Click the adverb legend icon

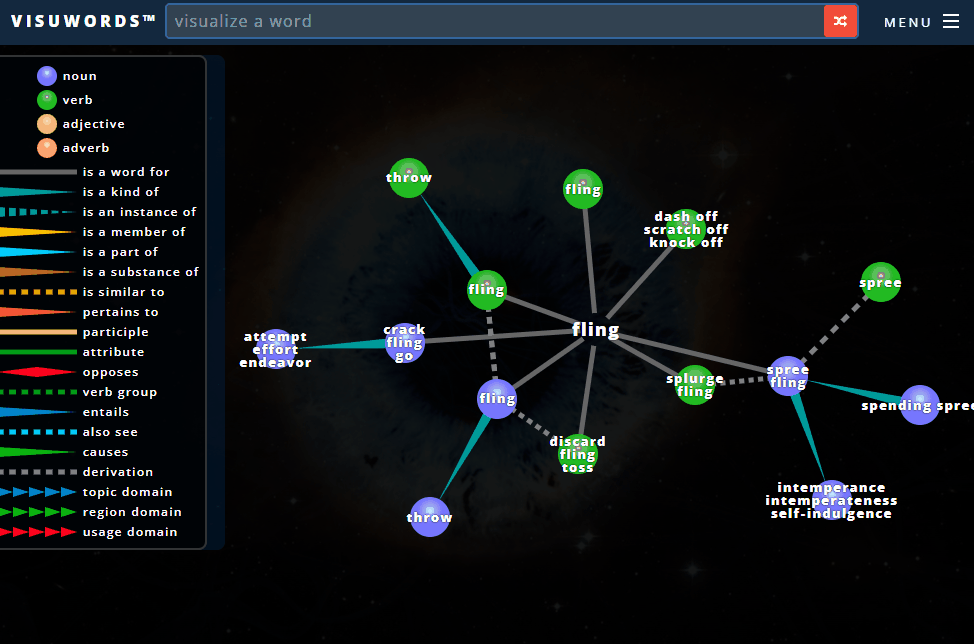pyautogui.click(x=46, y=147)
